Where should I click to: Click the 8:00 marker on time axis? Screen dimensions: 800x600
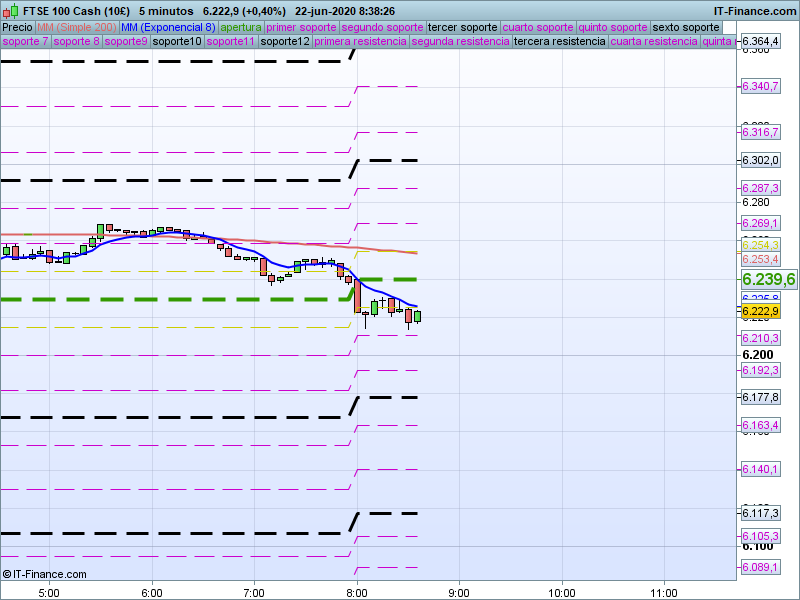point(357,591)
